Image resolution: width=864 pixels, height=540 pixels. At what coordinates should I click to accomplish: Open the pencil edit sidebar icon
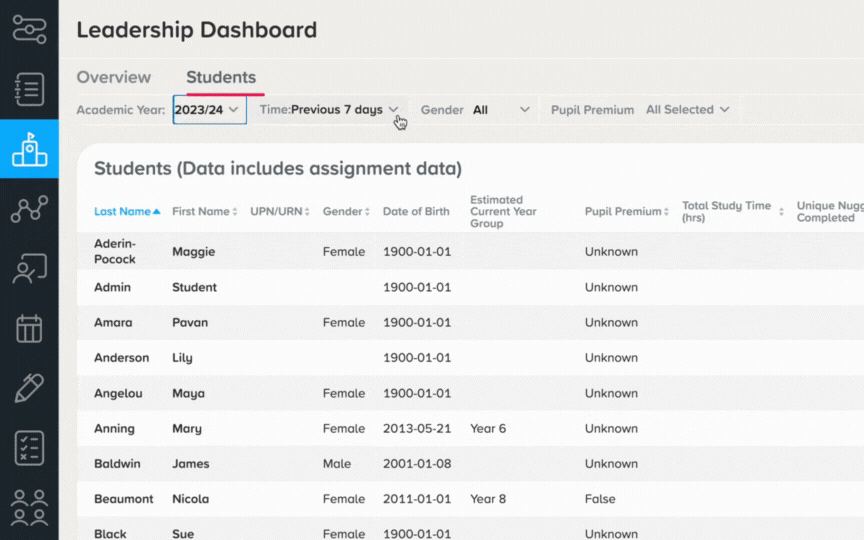click(x=29, y=388)
